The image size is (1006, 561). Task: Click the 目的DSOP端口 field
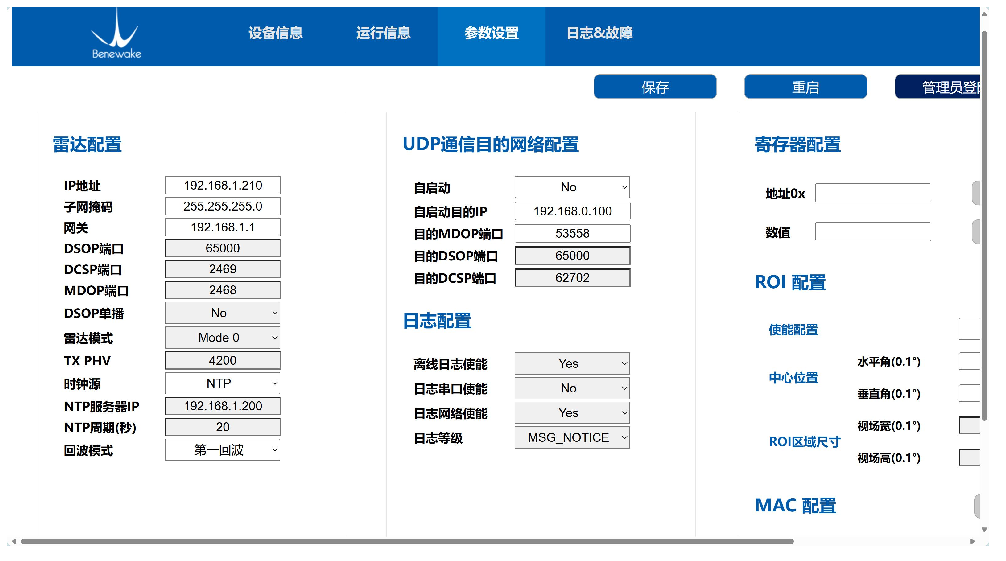[x=572, y=255]
